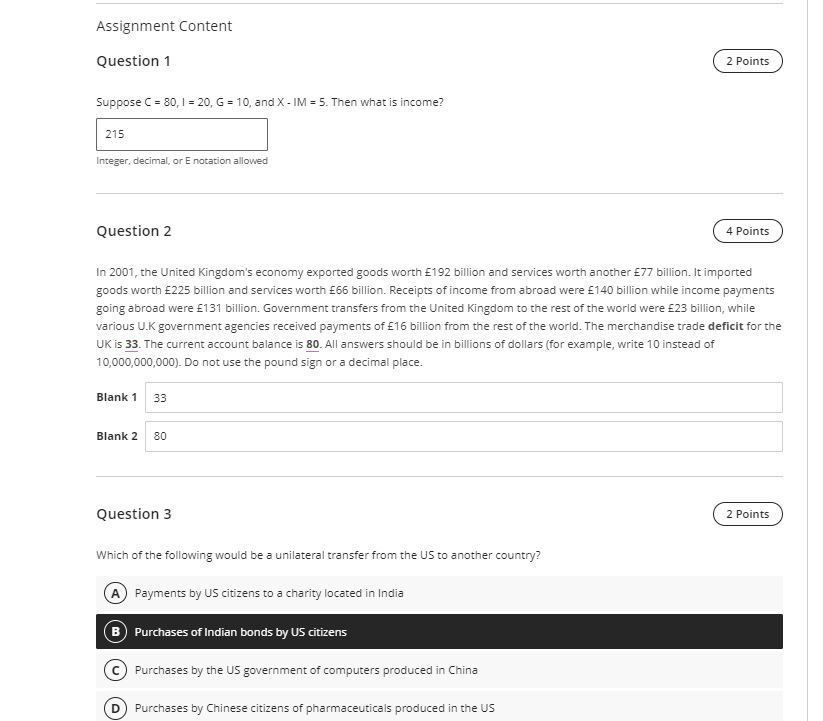Image resolution: width=823 pixels, height=721 pixels.
Task: Click the Question 1 heading
Action: click(x=133, y=61)
